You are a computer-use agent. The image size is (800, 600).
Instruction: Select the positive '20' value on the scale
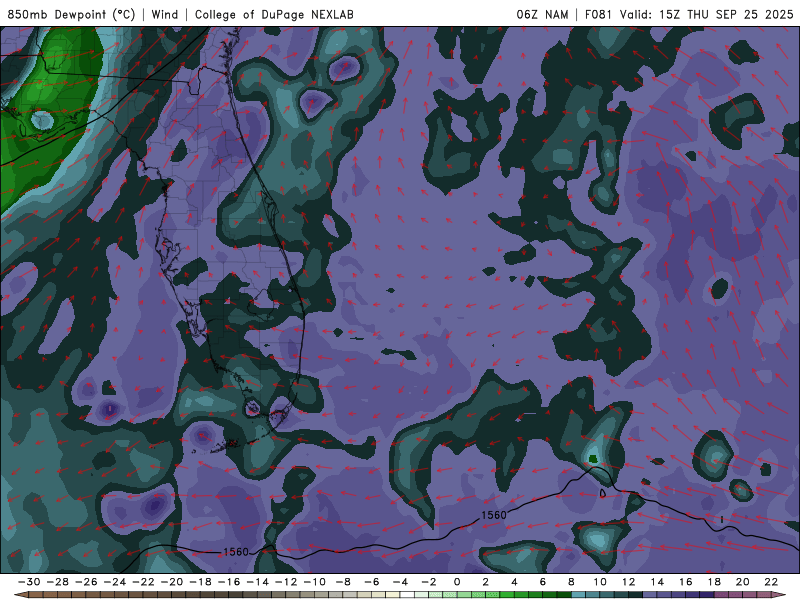pyautogui.click(x=743, y=582)
